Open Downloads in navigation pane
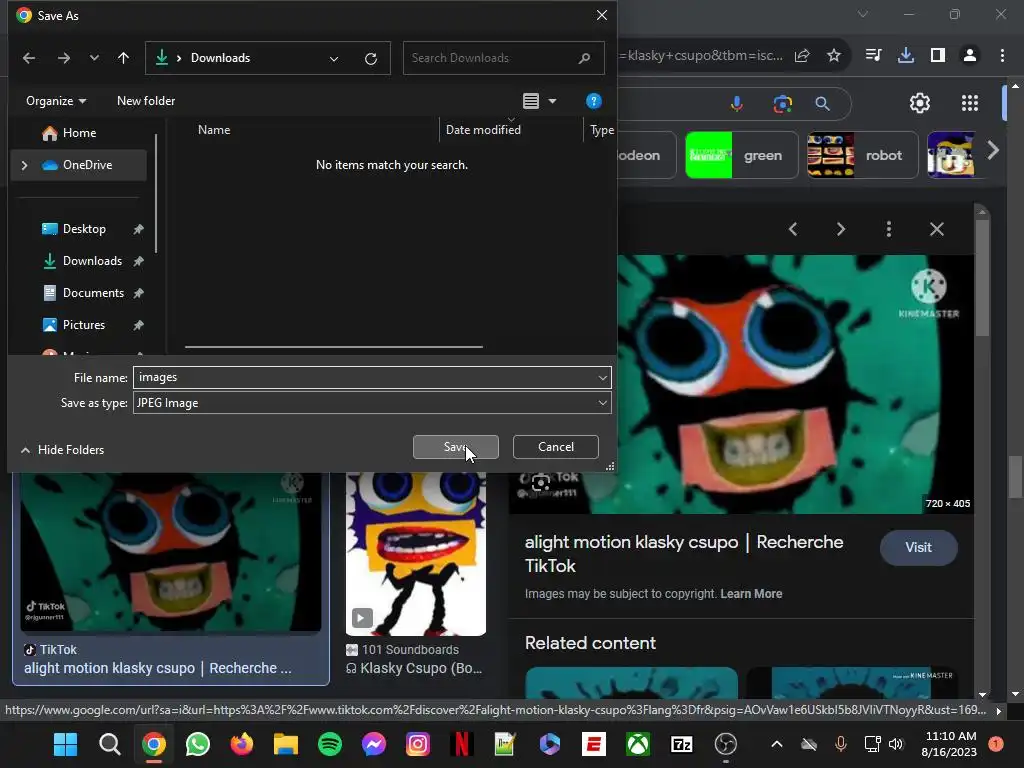Viewport: 1024px width, 768px height. pyautogui.click(x=92, y=261)
